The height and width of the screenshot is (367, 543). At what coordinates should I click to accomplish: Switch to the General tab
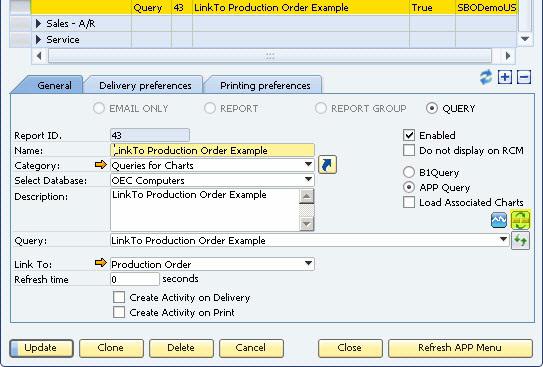tap(54, 85)
